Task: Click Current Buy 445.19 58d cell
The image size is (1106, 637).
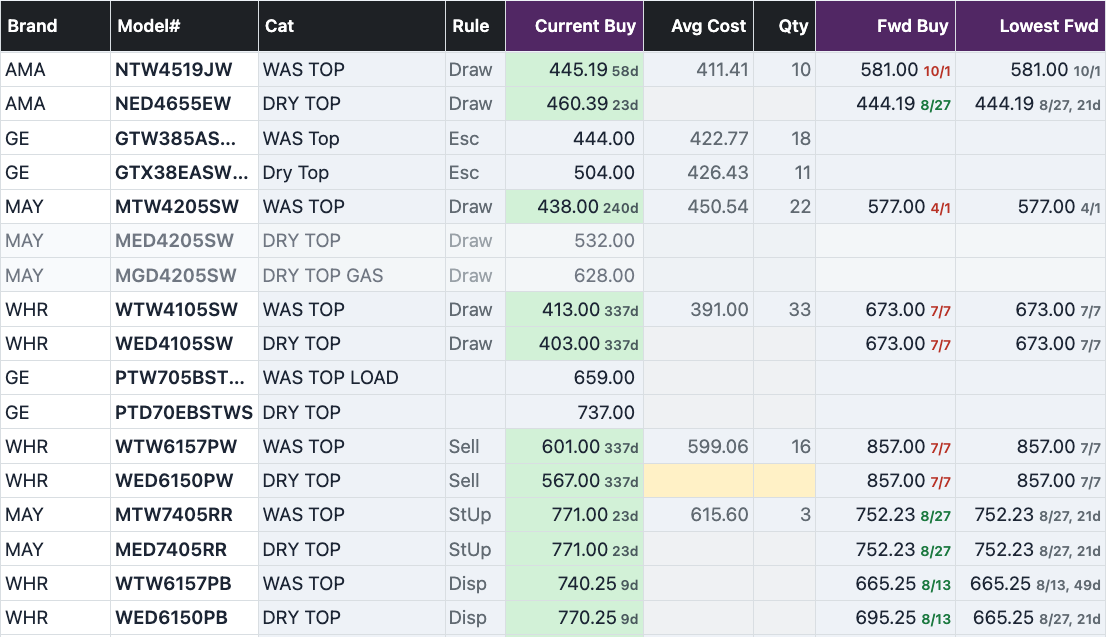Action: pos(574,70)
